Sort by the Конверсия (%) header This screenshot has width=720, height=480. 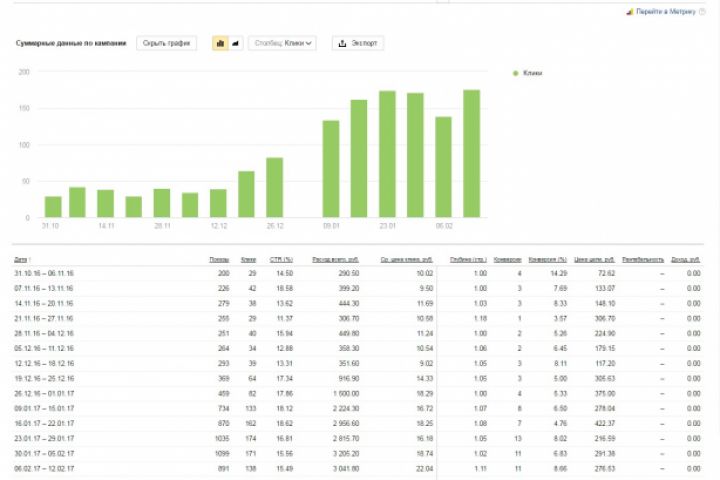tap(548, 260)
